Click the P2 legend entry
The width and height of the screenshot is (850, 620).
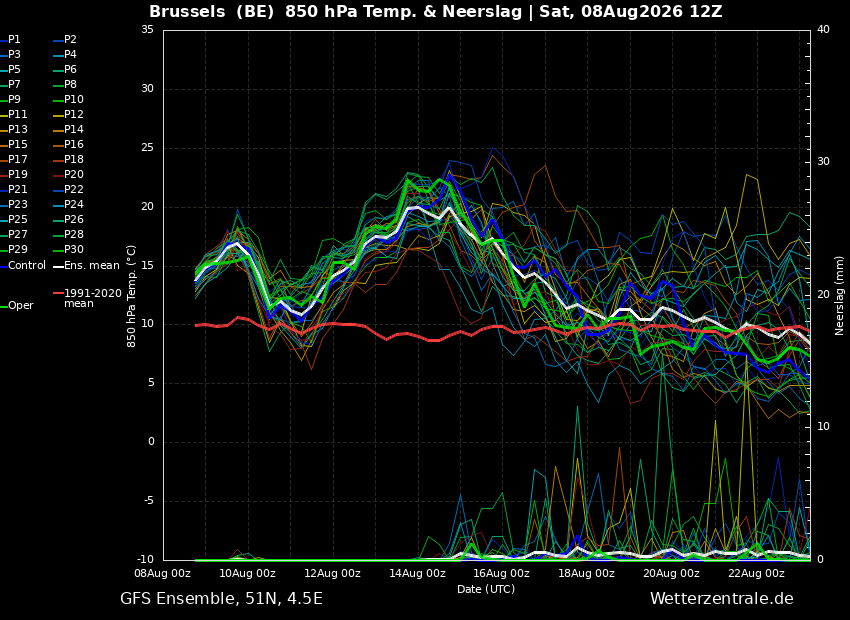[x=65, y=40]
